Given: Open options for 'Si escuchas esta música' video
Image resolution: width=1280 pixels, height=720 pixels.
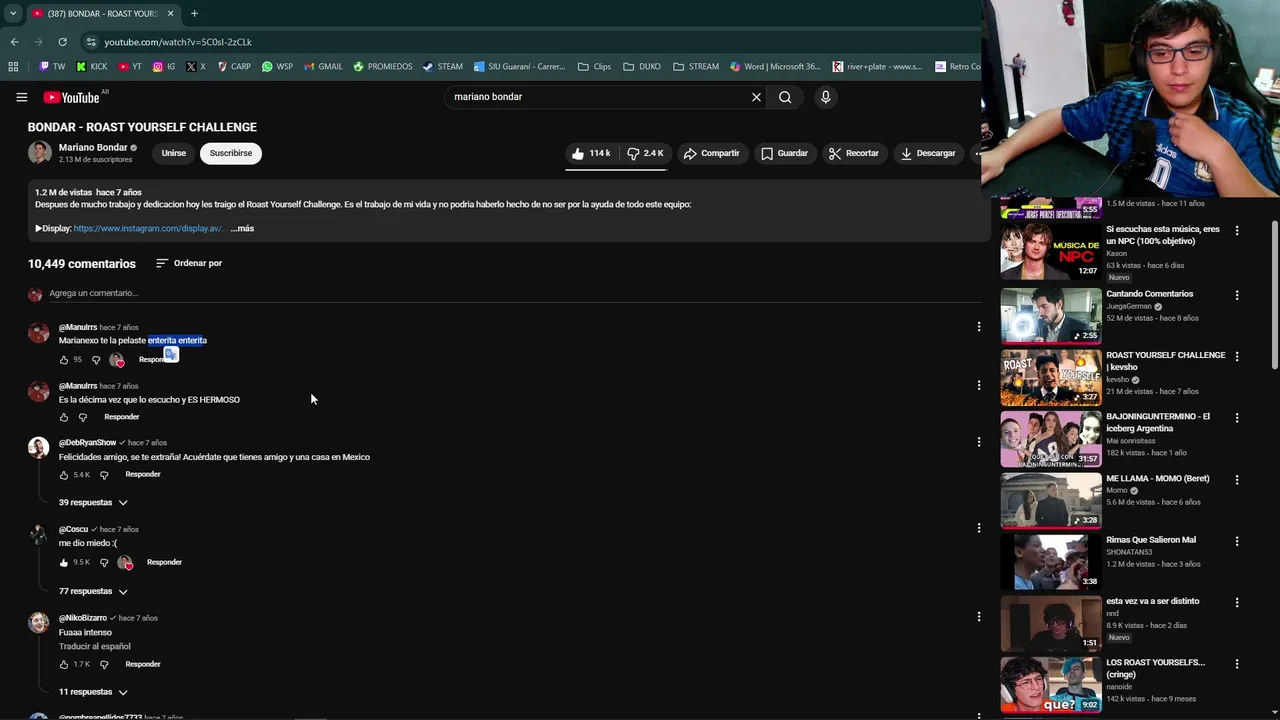Looking at the screenshot, I should 1237,230.
